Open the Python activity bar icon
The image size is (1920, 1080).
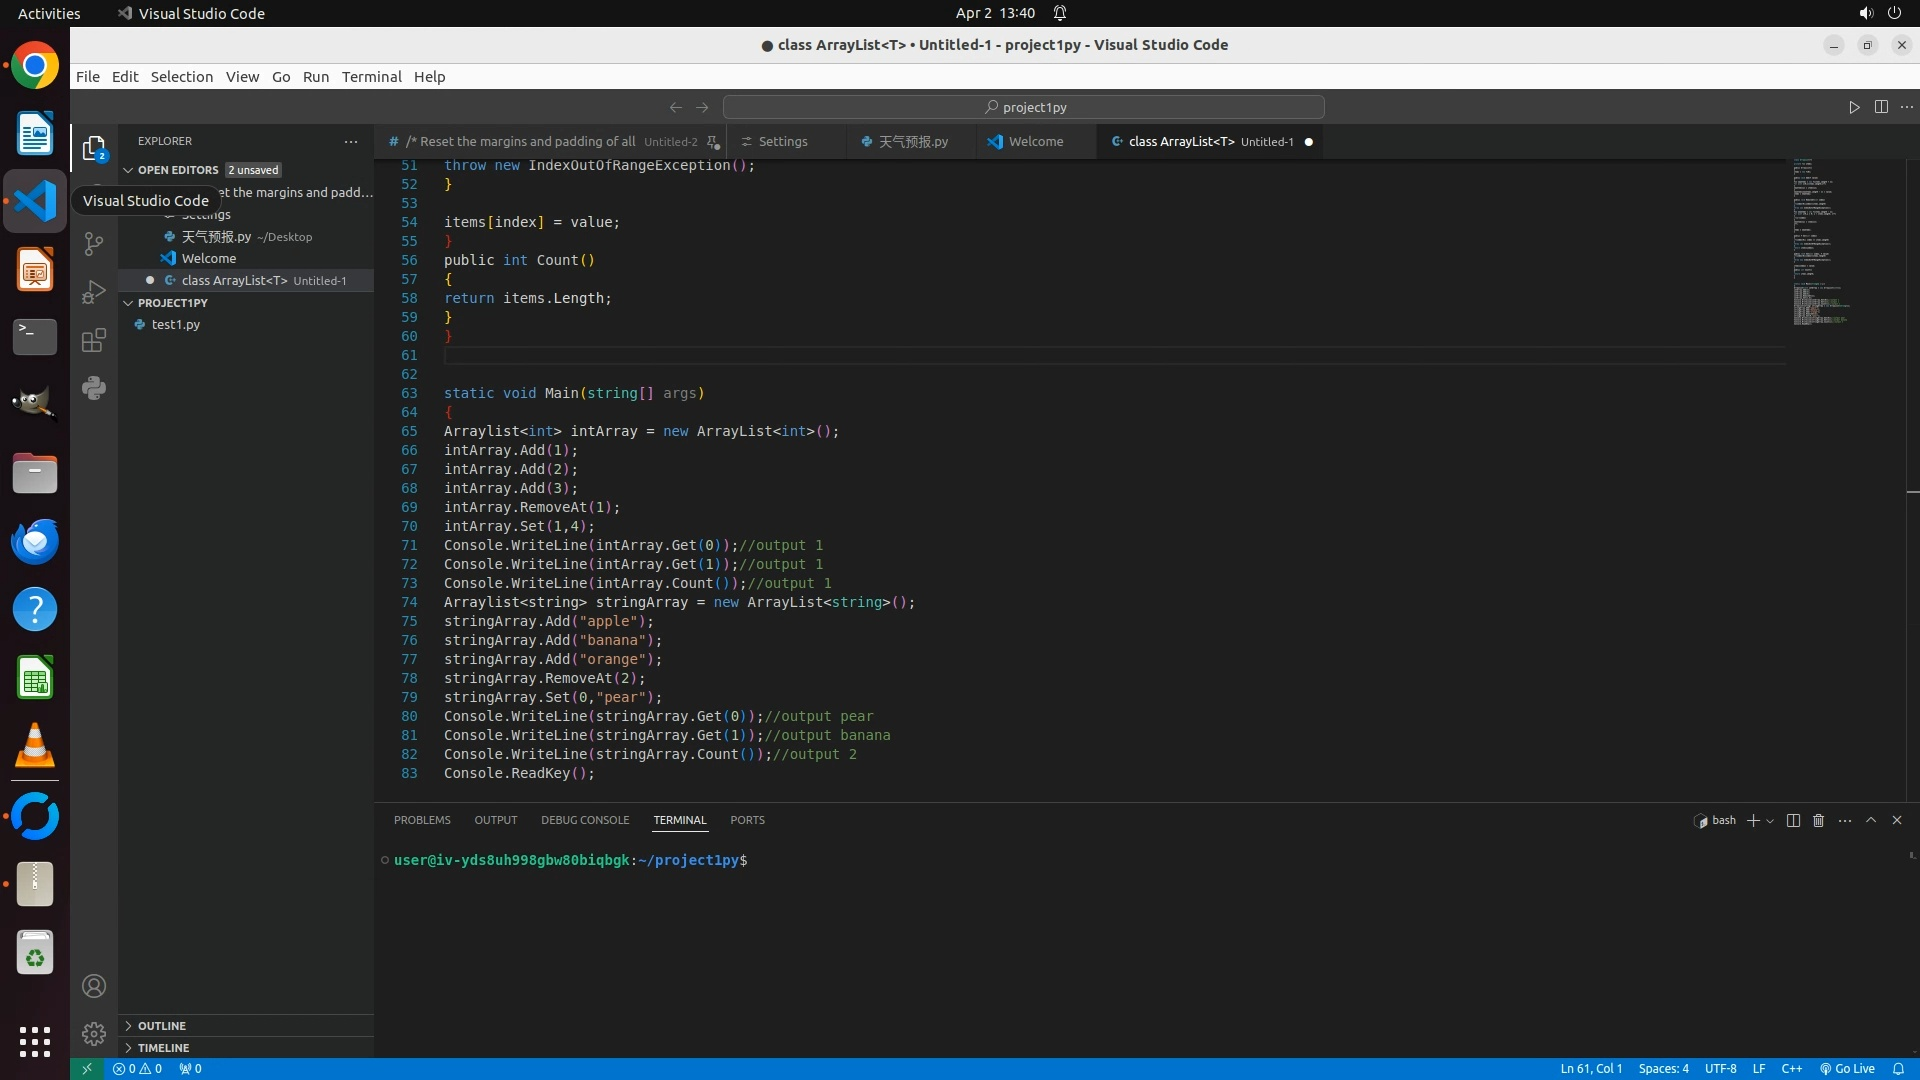tap(94, 388)
